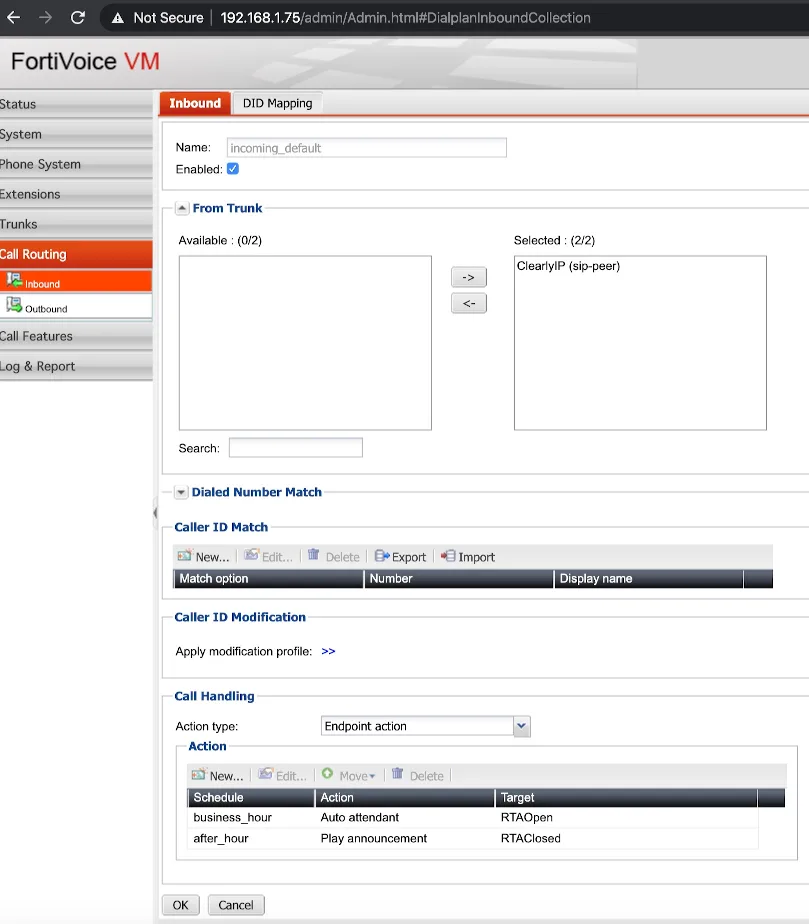The image size is (809, 924).
Task: Click Edit icon in the Action toolbar
Action: (266, 774)
